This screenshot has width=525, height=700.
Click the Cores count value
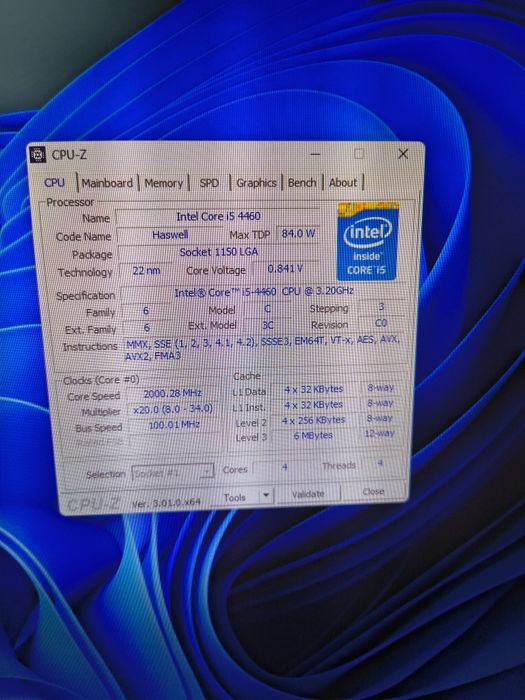click(285, 467)
